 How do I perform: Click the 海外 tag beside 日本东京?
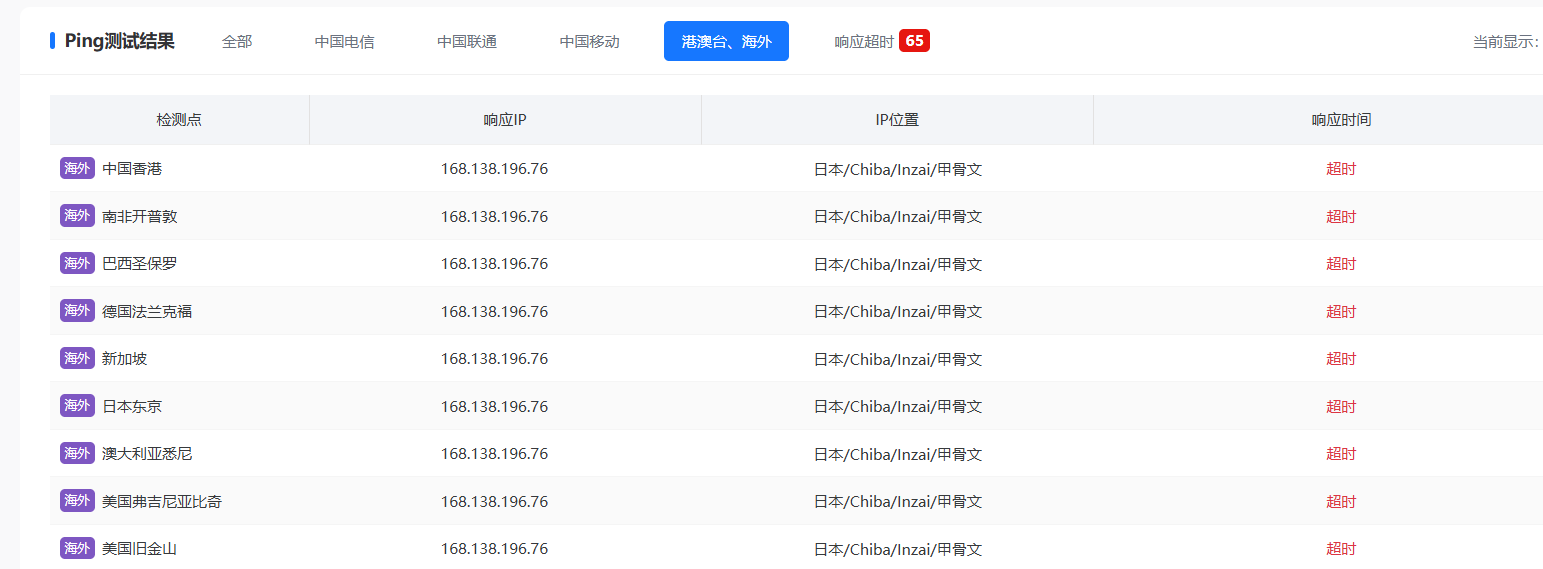tap(77, 405)
